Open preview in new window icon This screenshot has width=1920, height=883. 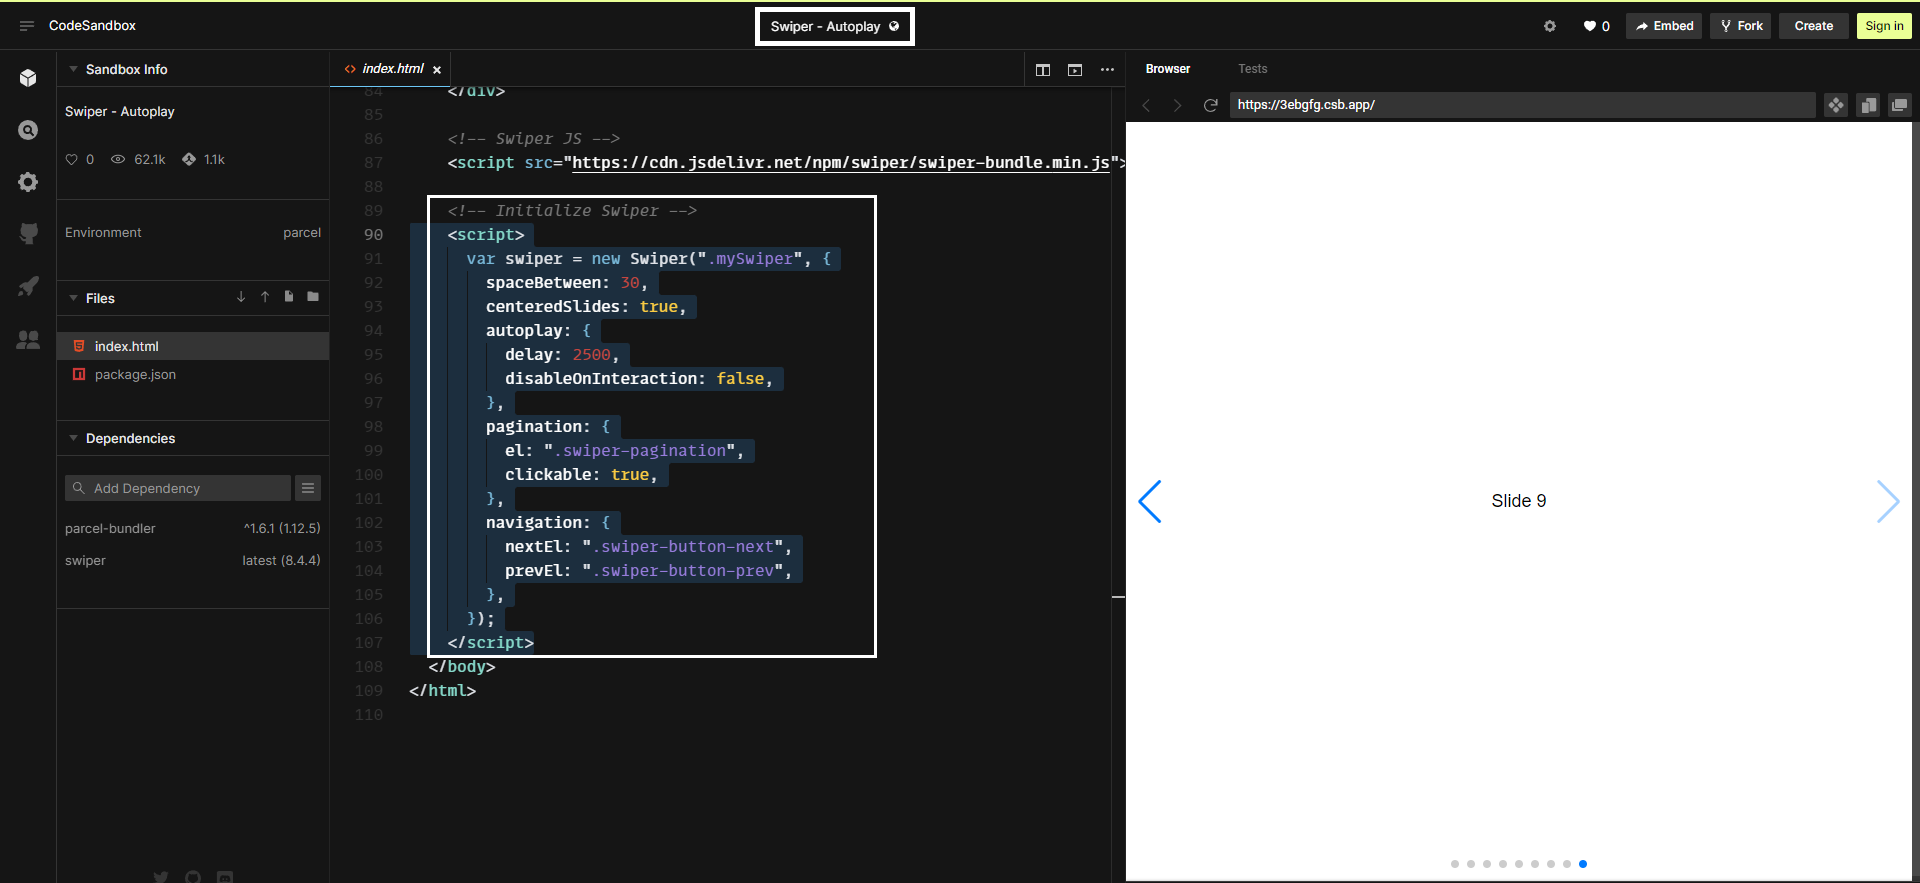coord(1900,105)
